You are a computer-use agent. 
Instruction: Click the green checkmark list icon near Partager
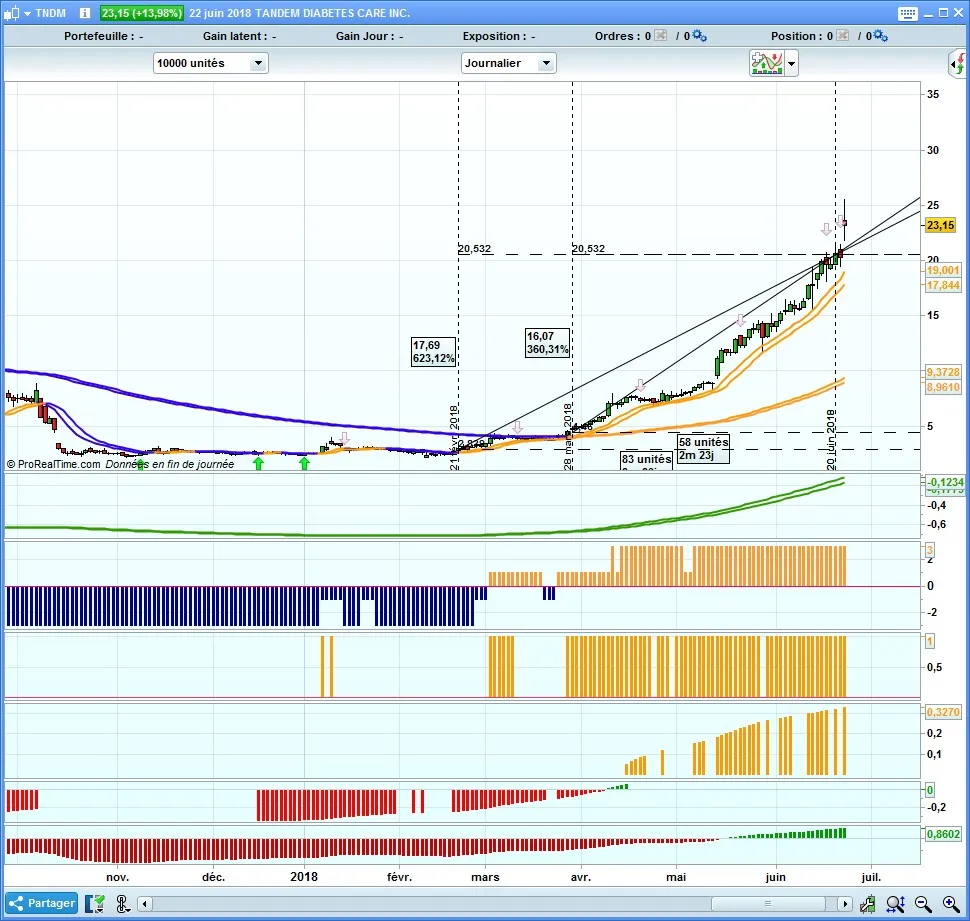[x=96, y=904]
